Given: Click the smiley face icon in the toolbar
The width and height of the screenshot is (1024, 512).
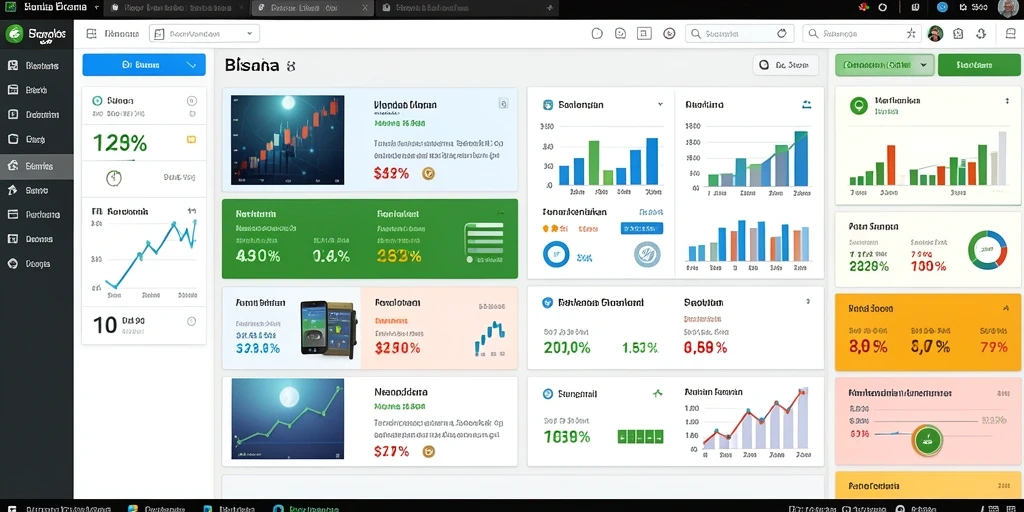Looking at the screenshot, I should [x=620, y=34].
